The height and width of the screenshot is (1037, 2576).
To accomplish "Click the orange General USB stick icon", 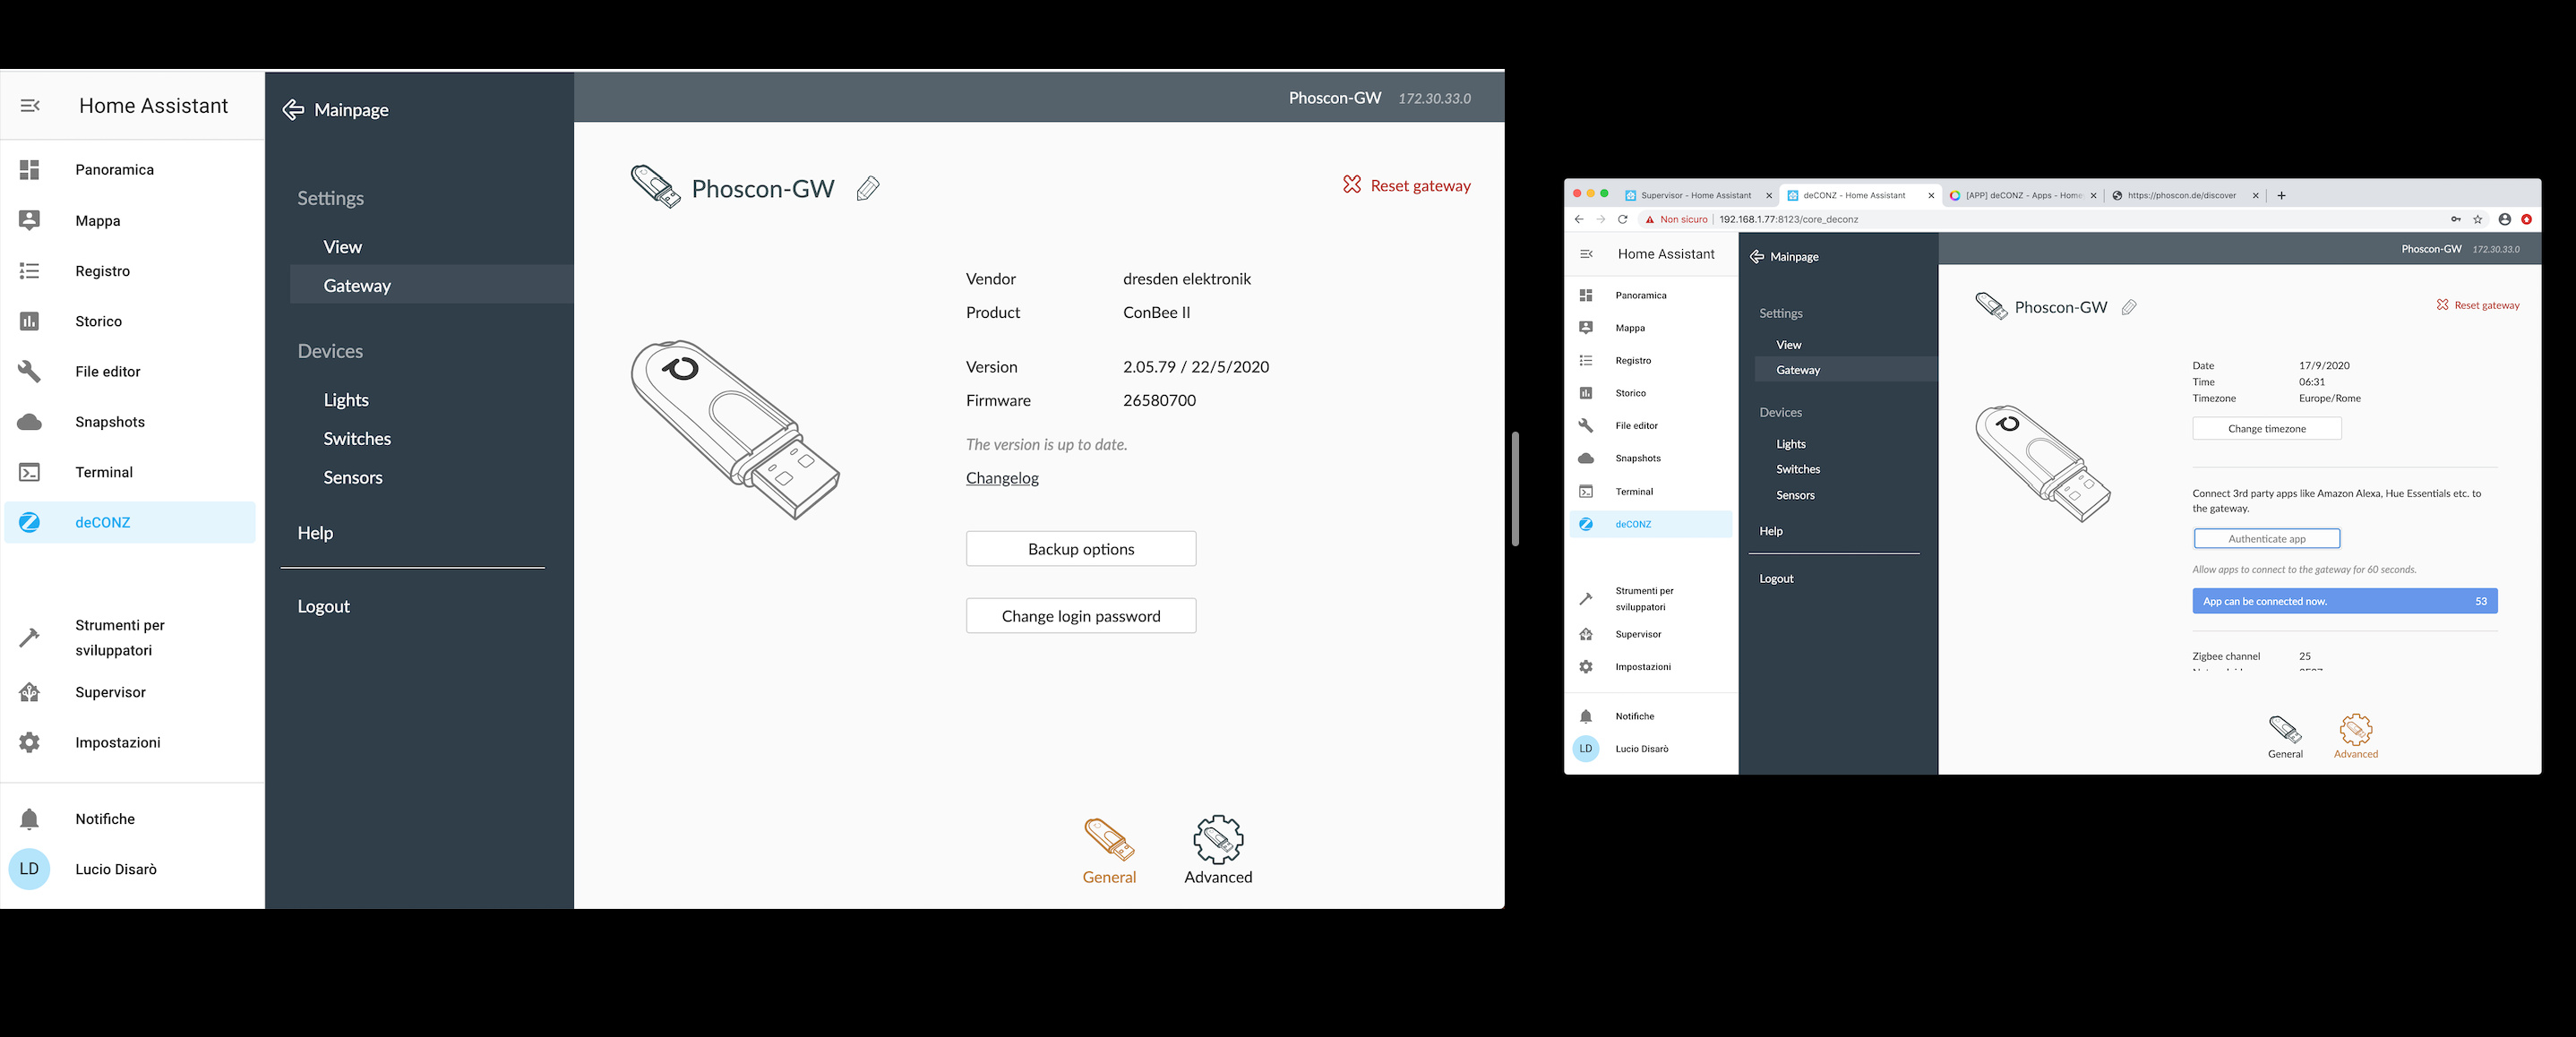I will pos(1108,840).
